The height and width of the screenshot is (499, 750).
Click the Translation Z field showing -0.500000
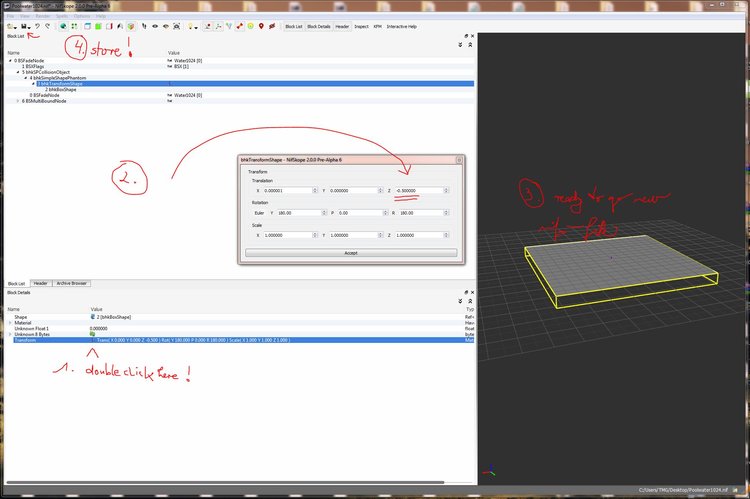pyautogui.click(x=419, y=190)
